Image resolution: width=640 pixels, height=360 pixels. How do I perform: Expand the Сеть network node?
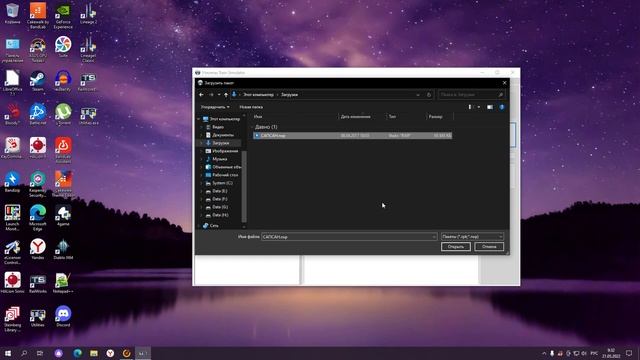coord(199,225)
